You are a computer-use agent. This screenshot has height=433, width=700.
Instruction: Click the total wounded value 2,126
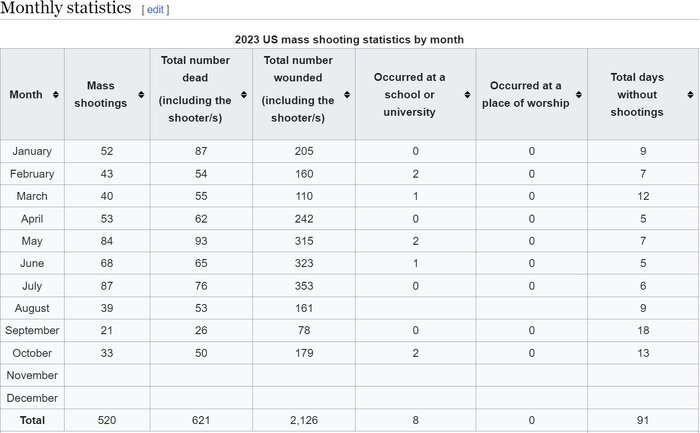coord(303,420)
